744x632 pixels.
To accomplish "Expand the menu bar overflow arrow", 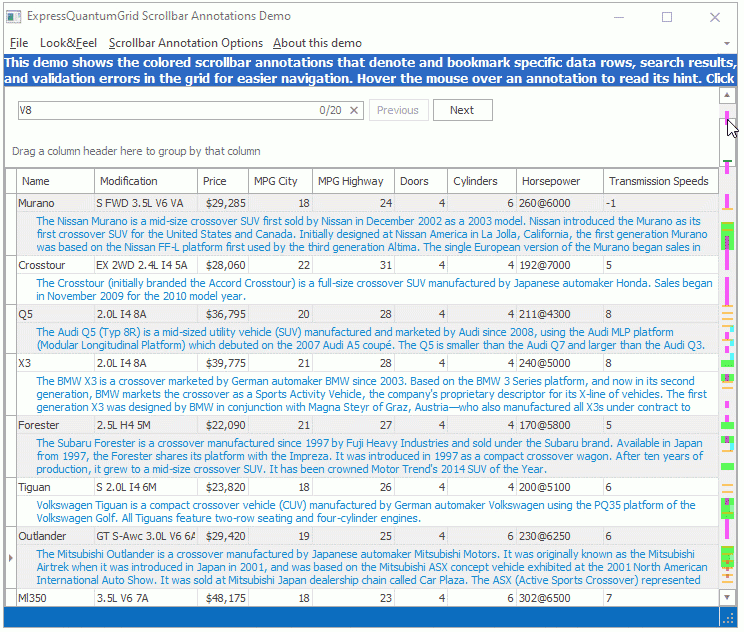I will coord(726,43).
